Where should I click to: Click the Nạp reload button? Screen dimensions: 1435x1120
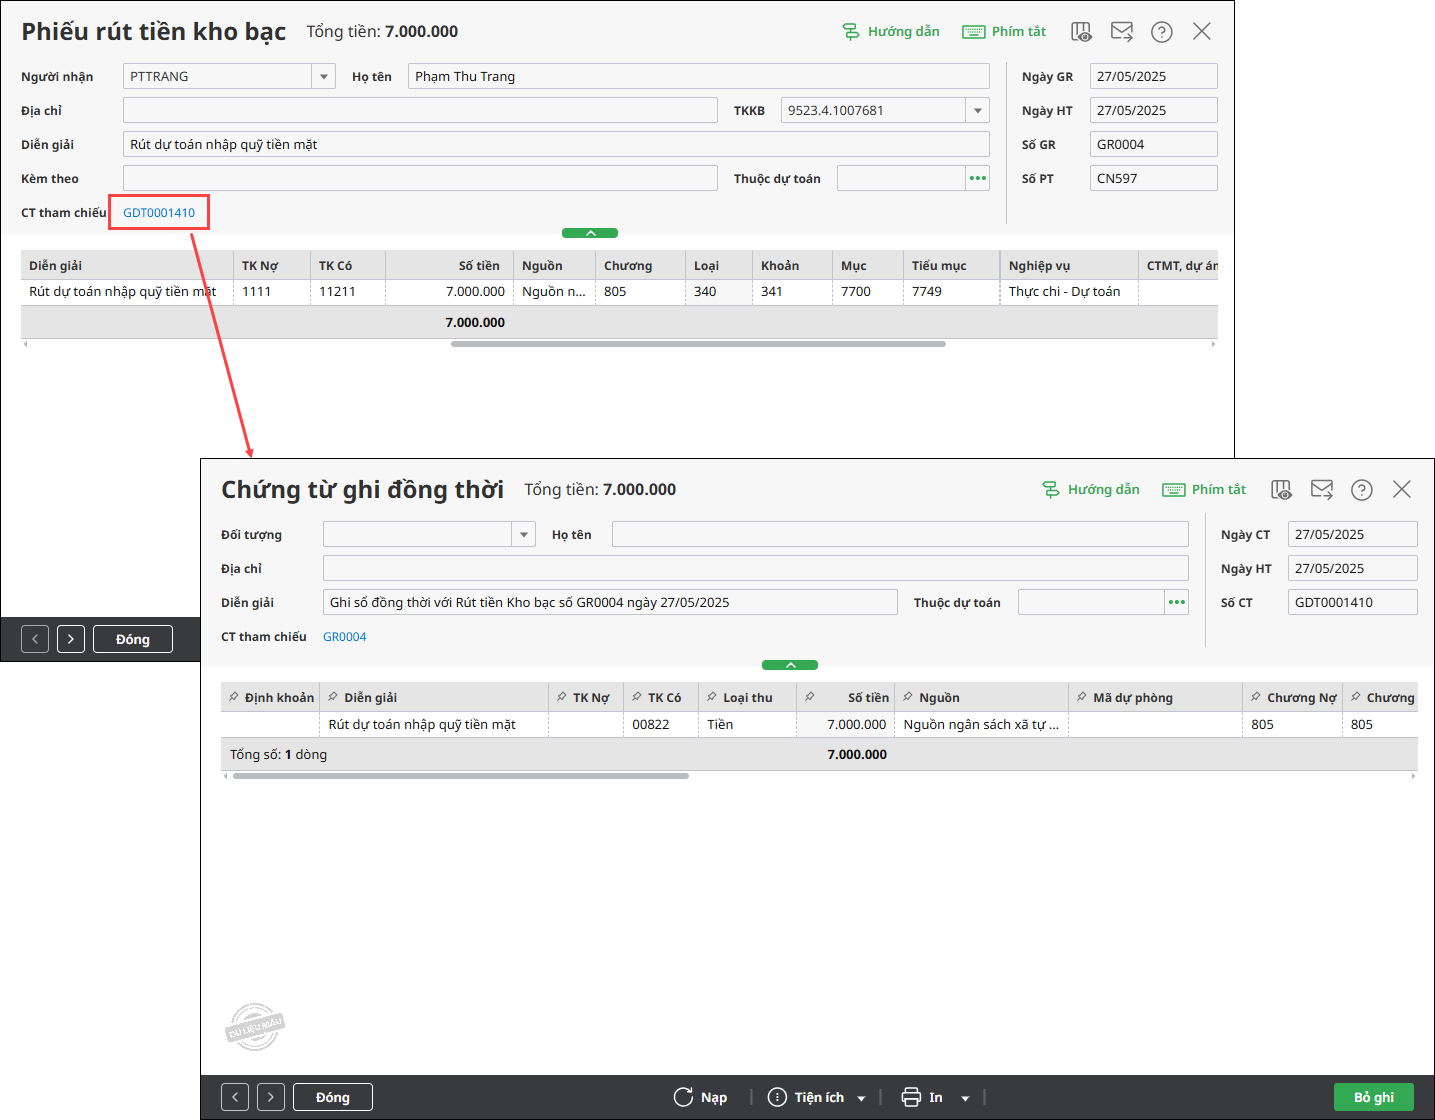click(x=700, y=1097)
